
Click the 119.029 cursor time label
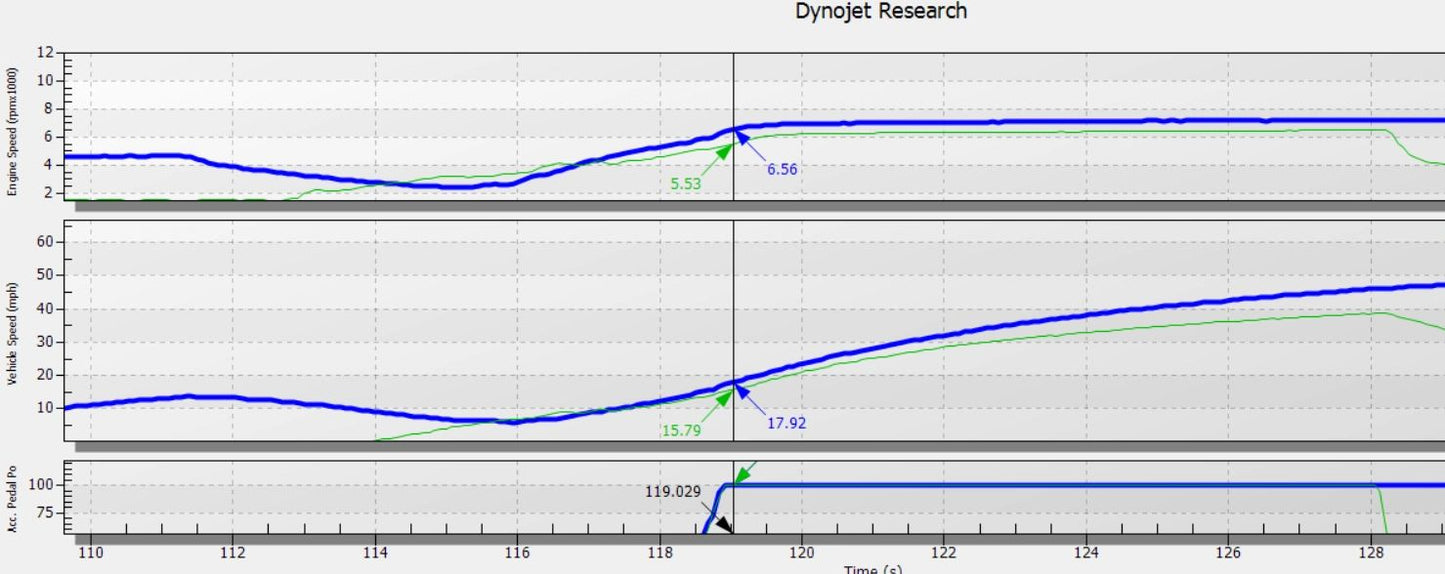click(687, 492)
